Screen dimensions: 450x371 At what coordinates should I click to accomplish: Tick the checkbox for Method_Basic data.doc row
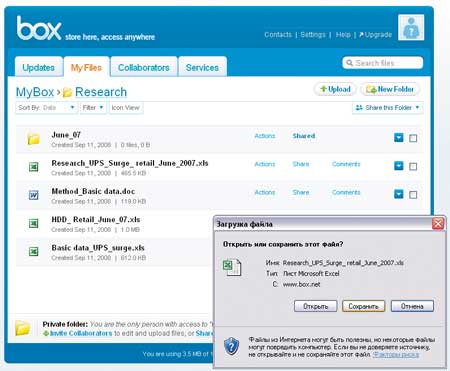[x=413, y=195]
